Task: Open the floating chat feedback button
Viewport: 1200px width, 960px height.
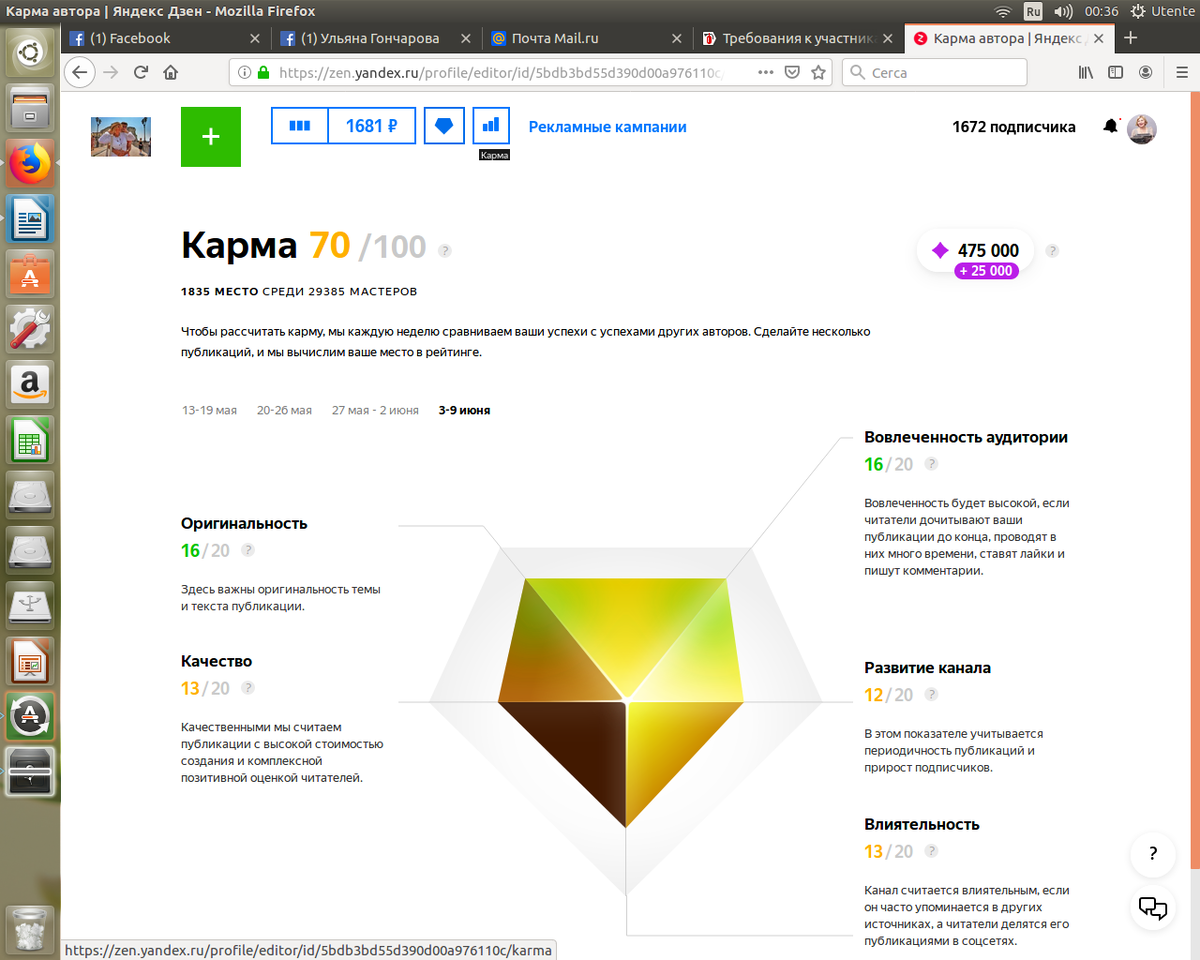Action: [x=1153, y=908]
